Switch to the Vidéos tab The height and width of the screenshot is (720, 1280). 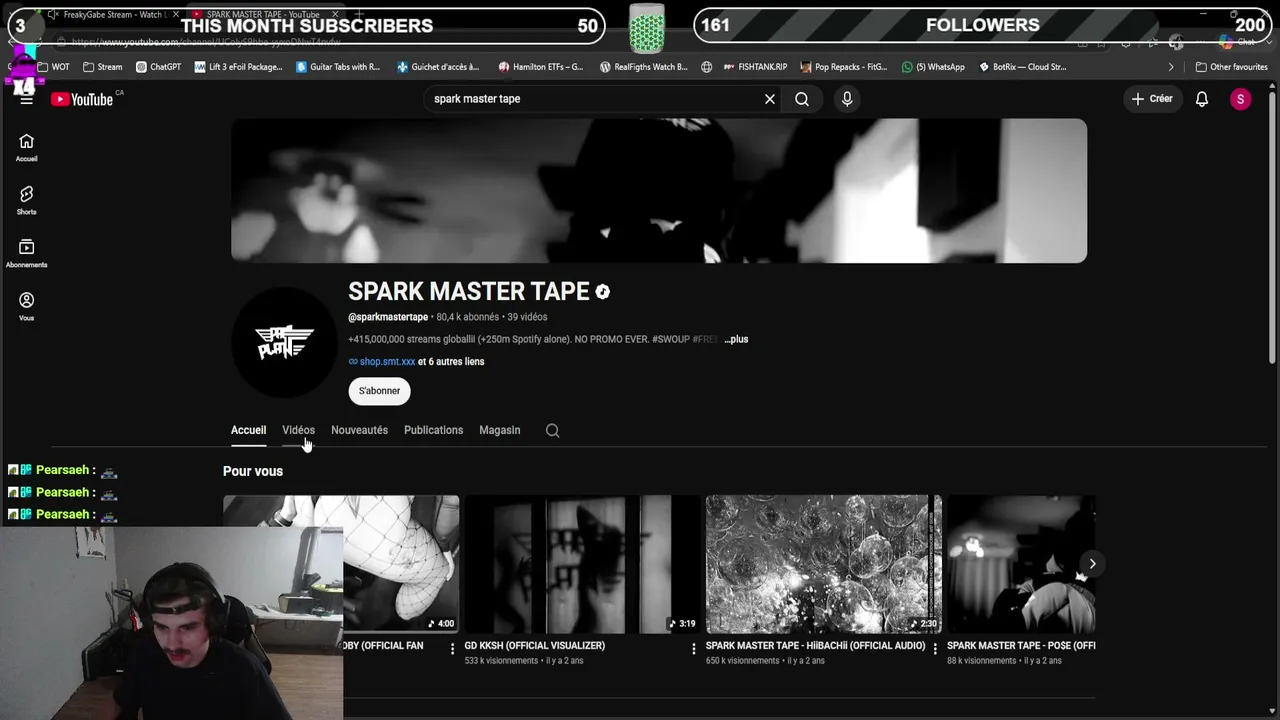coord(298,430)
